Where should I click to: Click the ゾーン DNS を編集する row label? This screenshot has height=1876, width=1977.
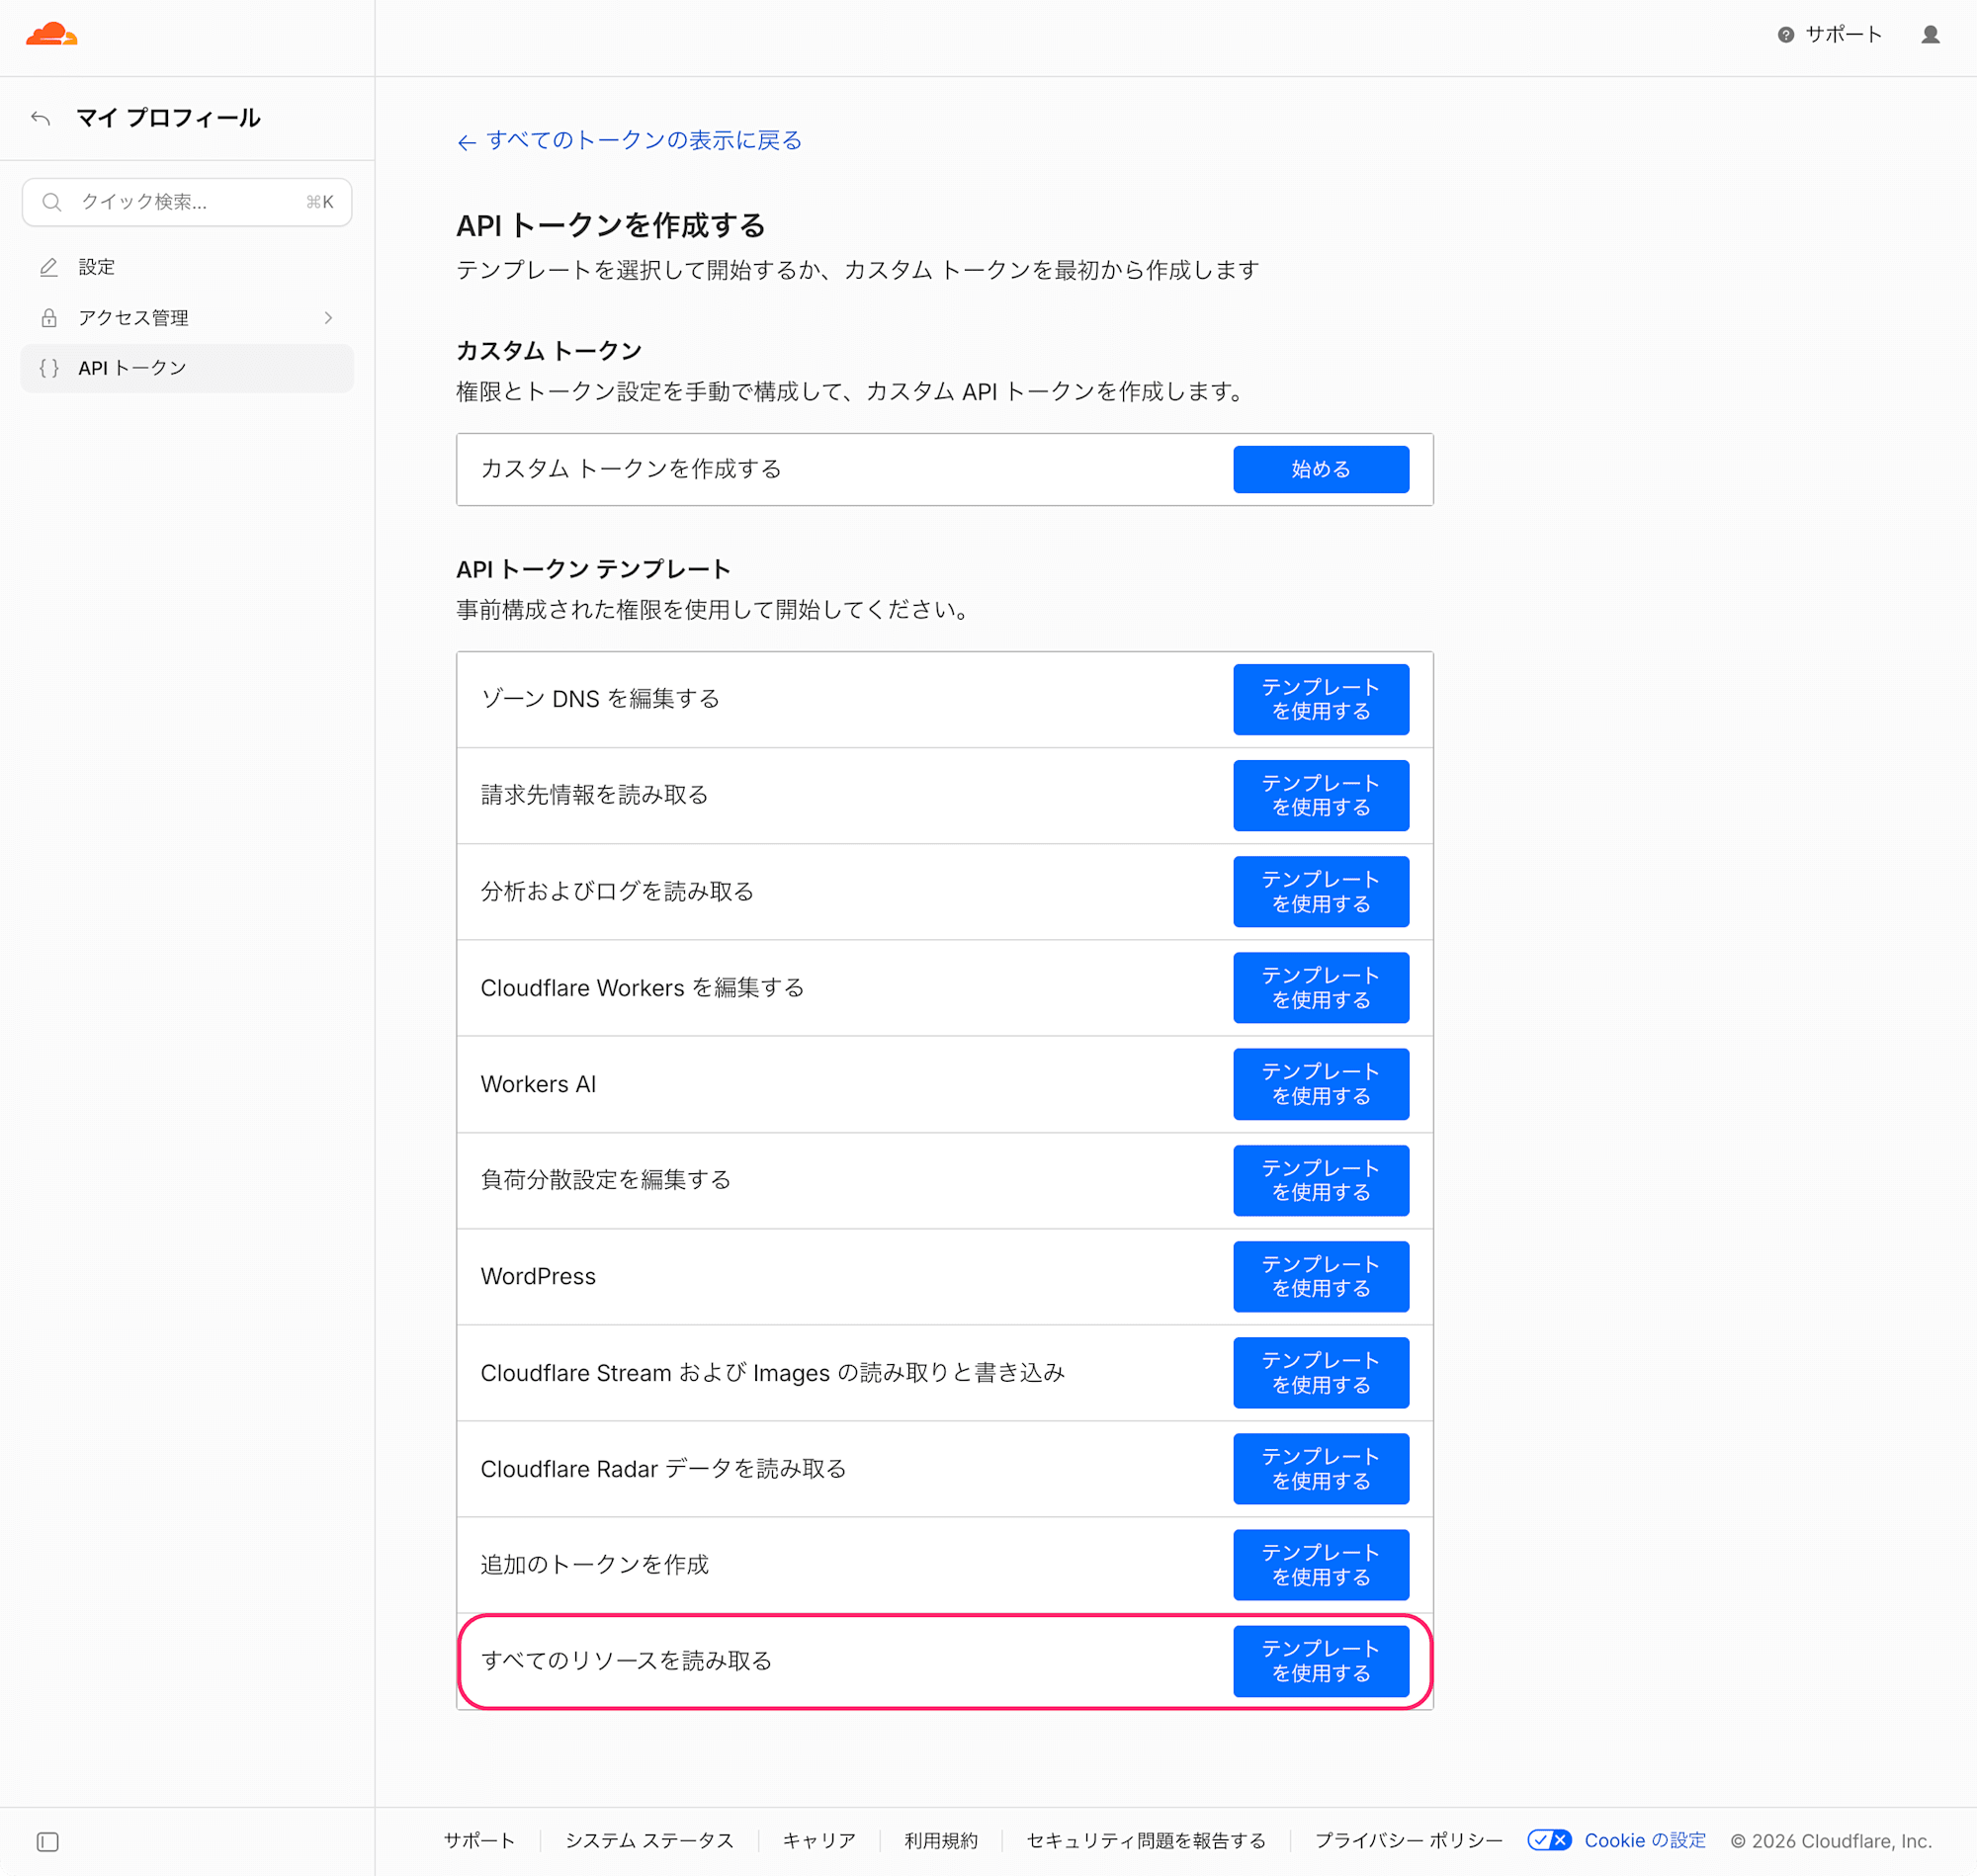pos(600,699)
